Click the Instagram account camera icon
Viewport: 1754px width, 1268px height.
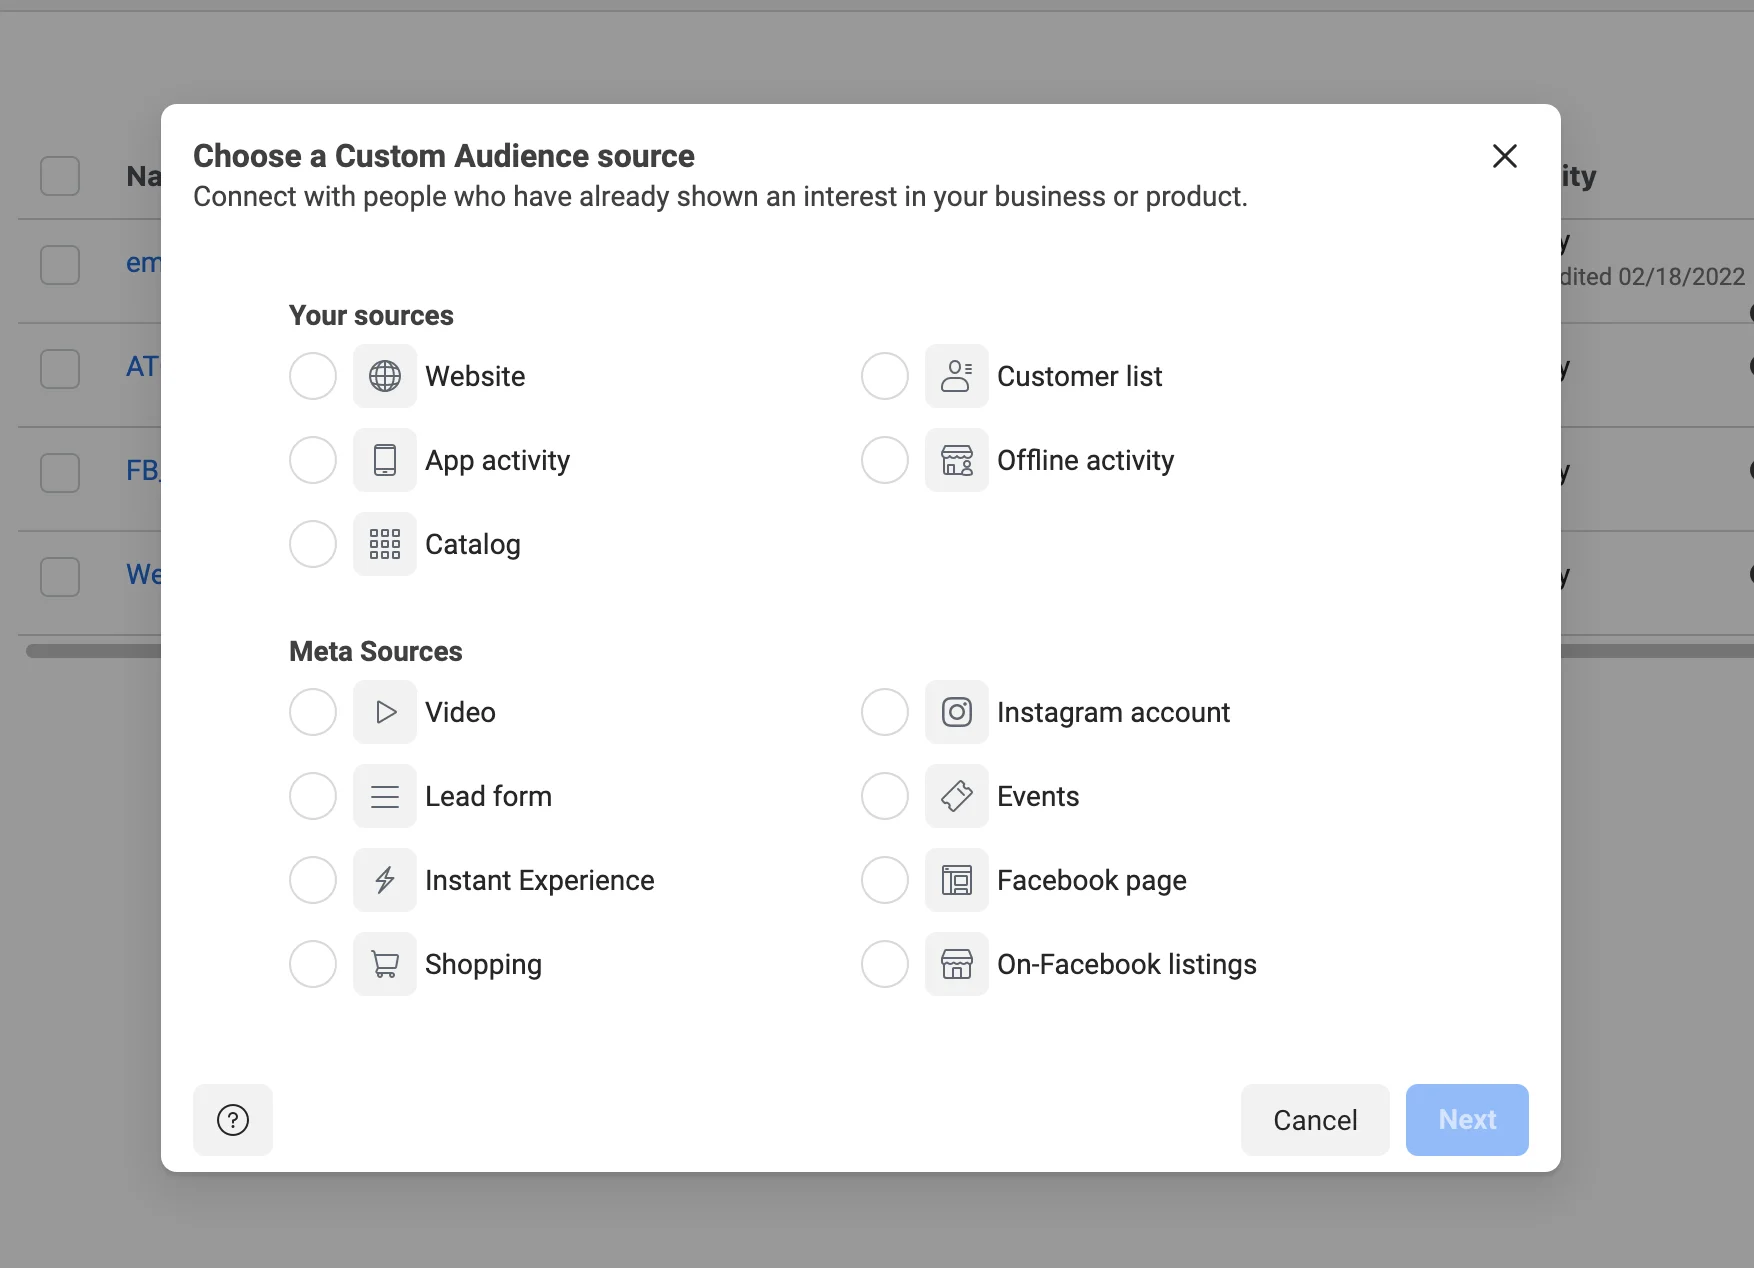(957, 712)
